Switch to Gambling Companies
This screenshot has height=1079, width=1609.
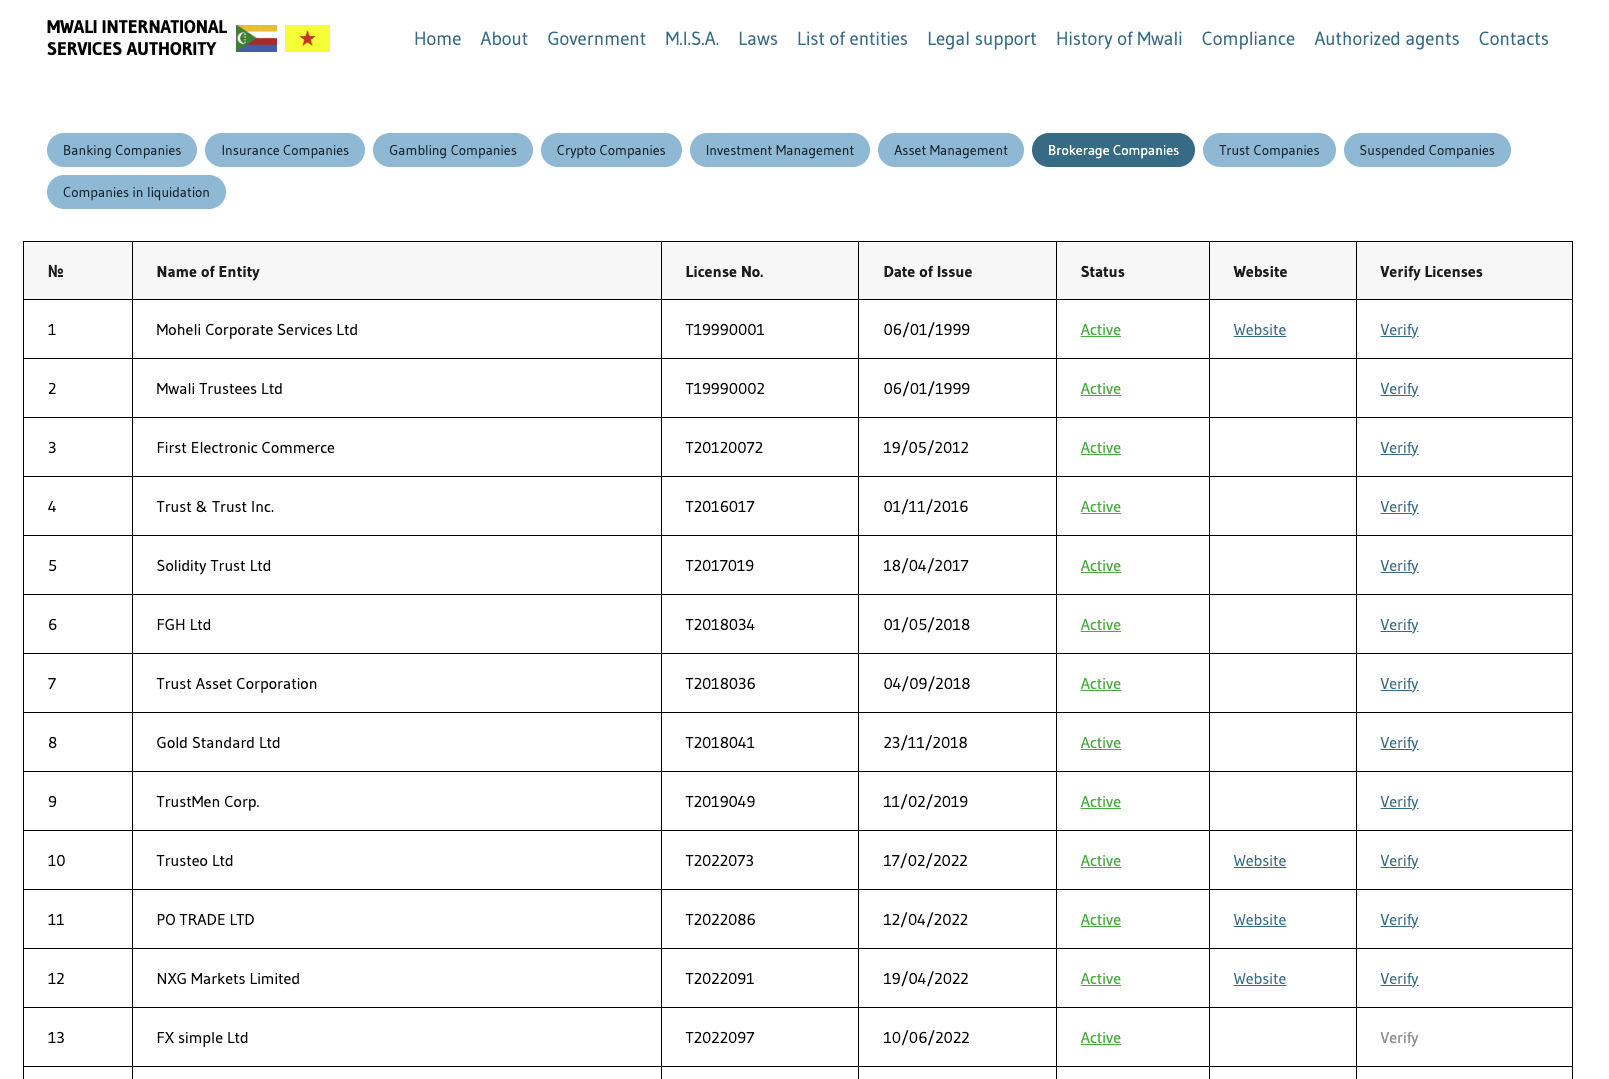(x=453, y=150)
